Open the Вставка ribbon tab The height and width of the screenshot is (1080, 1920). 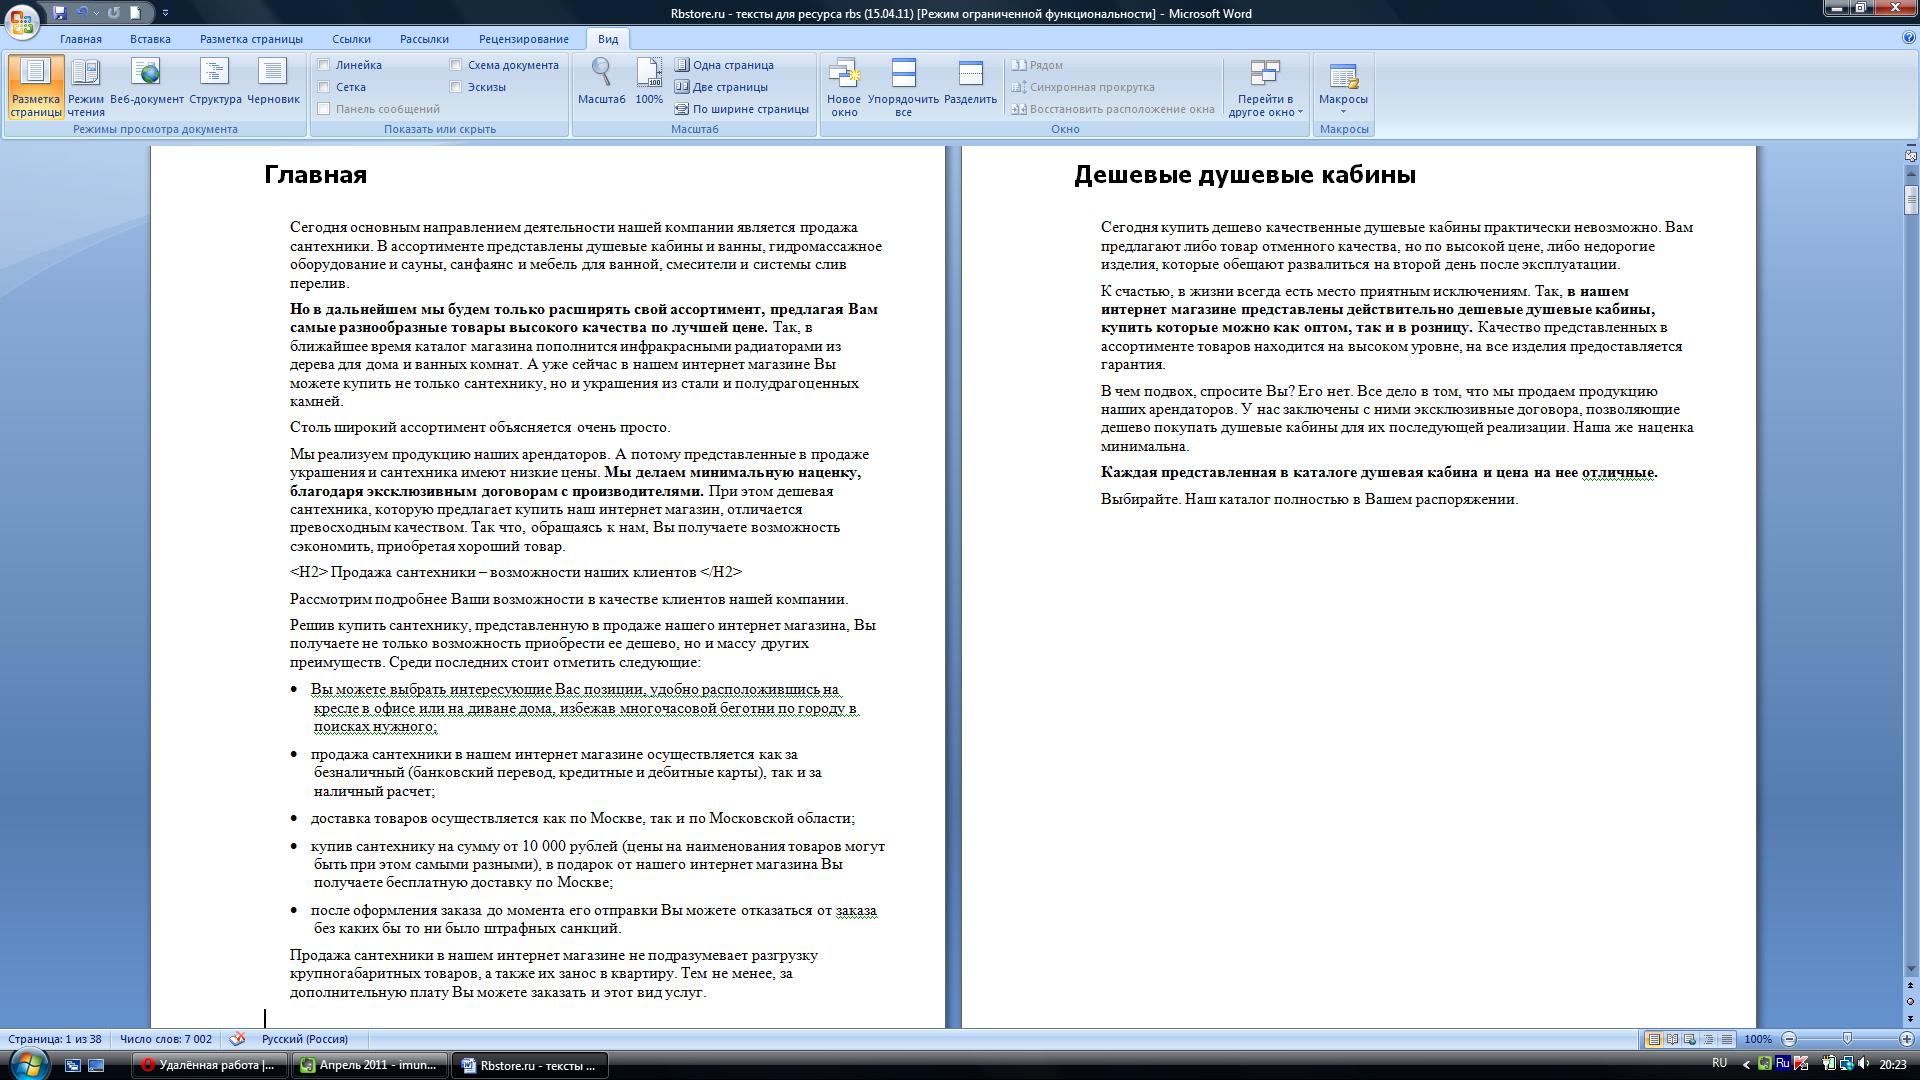coord(150,39)
